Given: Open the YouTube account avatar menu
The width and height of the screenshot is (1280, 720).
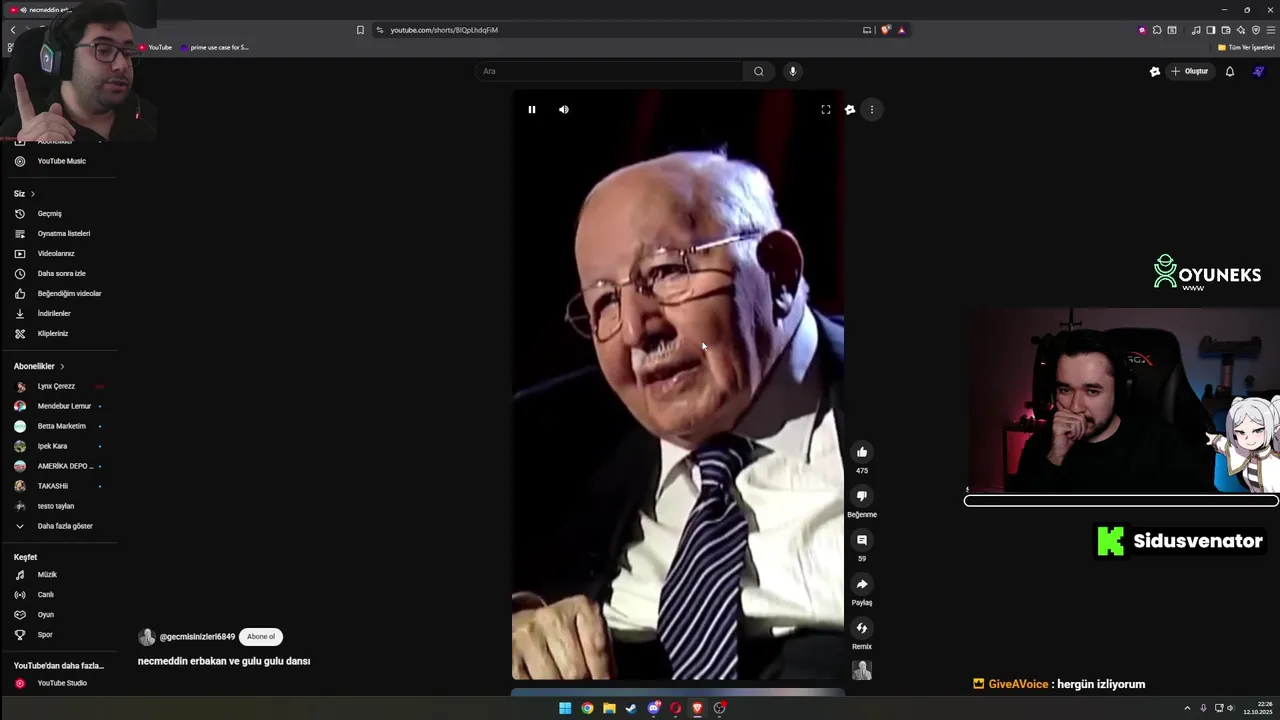Looking at the screenshot, I should pos(1259,71).
